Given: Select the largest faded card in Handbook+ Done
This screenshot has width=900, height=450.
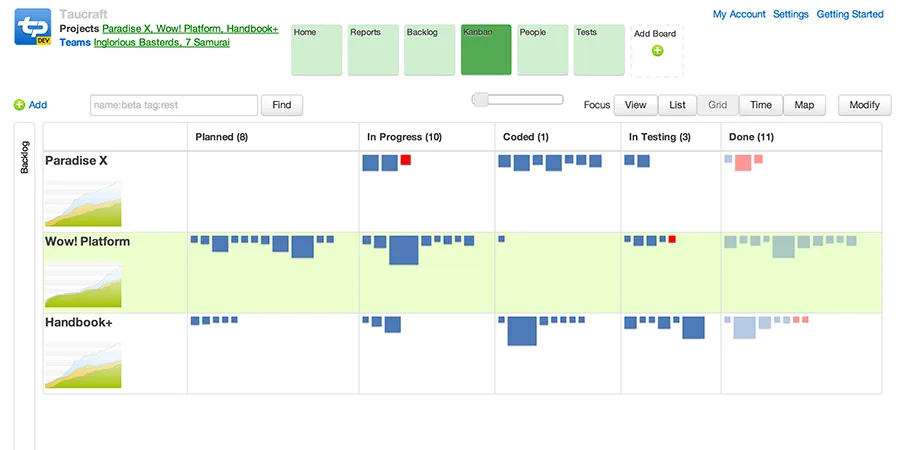Looking at the screenshot, I should tap(744, 327).
